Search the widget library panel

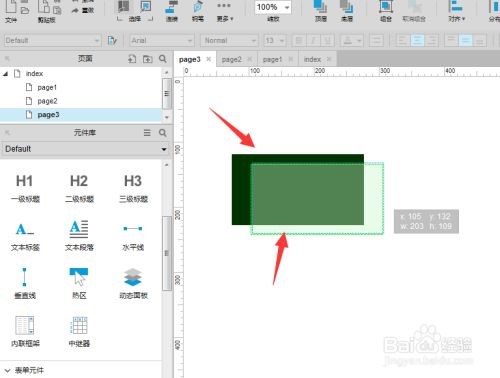163,133
